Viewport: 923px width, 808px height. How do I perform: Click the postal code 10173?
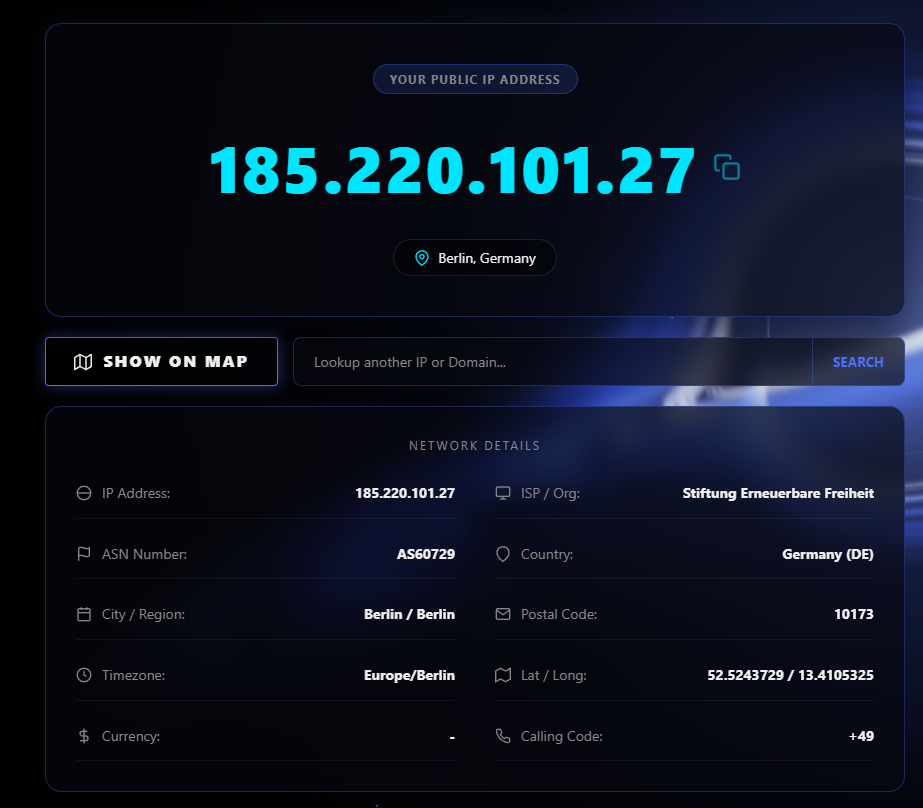tap(854, 614)
